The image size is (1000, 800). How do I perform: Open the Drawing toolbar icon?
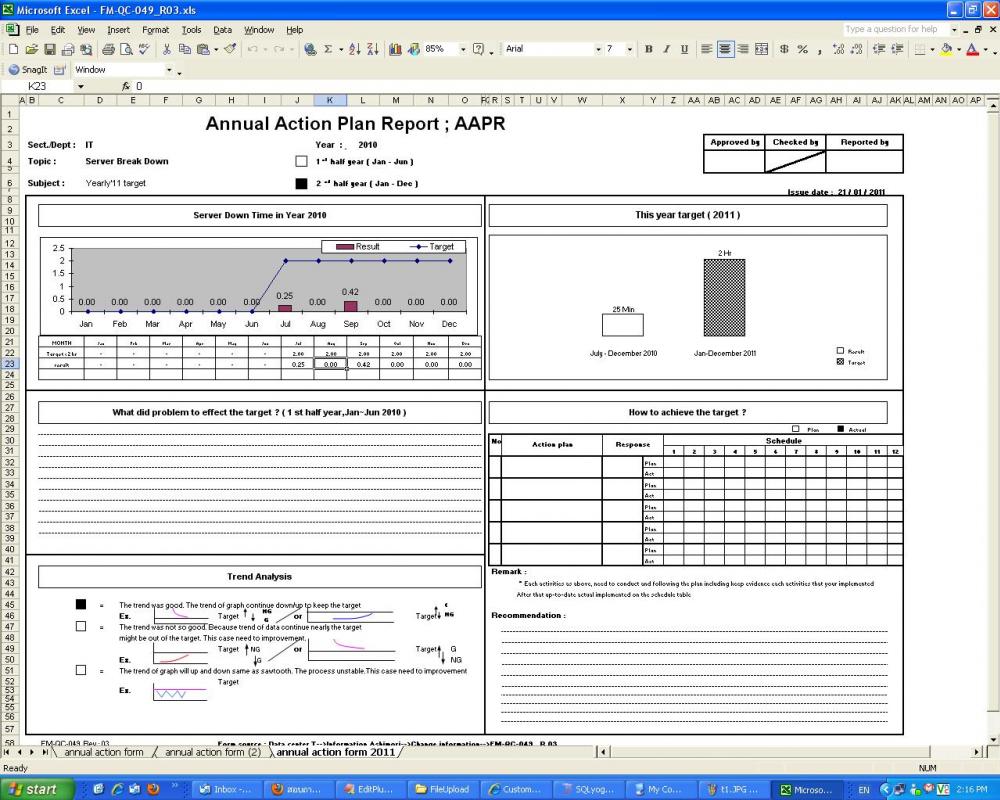pos(413,49)
